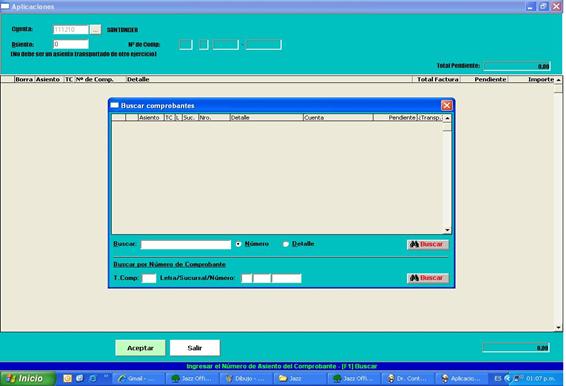Click the Nro. column header in the dialog
This screenshot has width=566, height=386.
click(214, 117)
